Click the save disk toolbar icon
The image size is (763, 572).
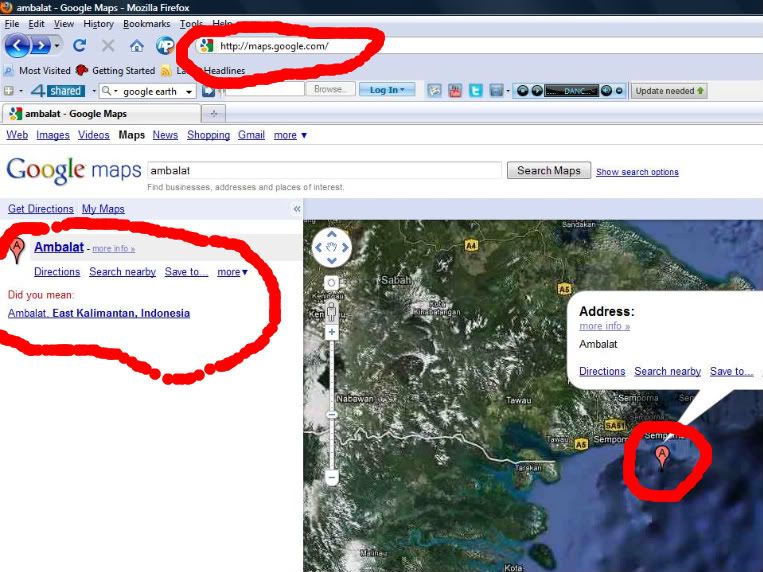point(496,91)
